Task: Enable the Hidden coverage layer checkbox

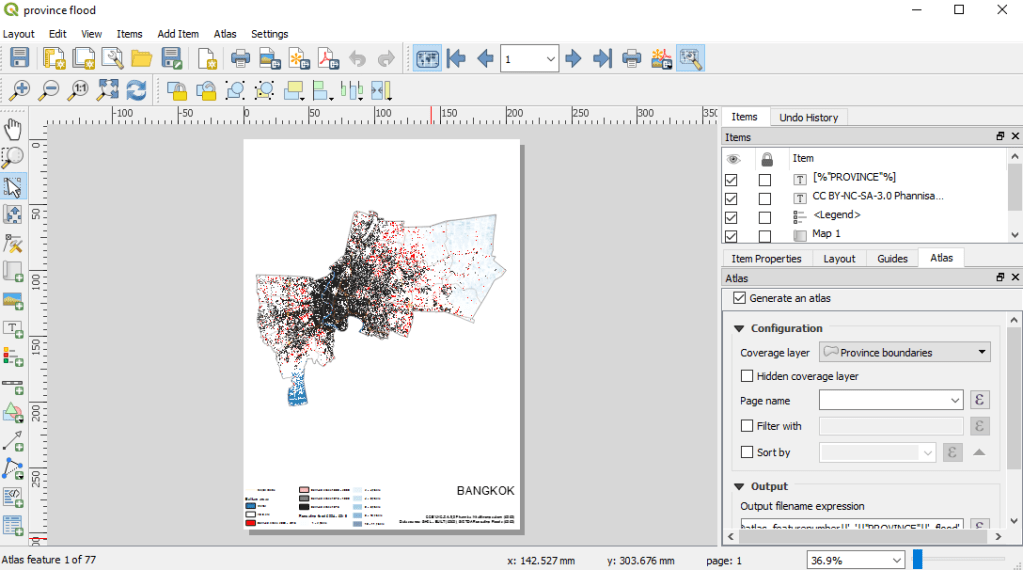Action: coord(747,376)
